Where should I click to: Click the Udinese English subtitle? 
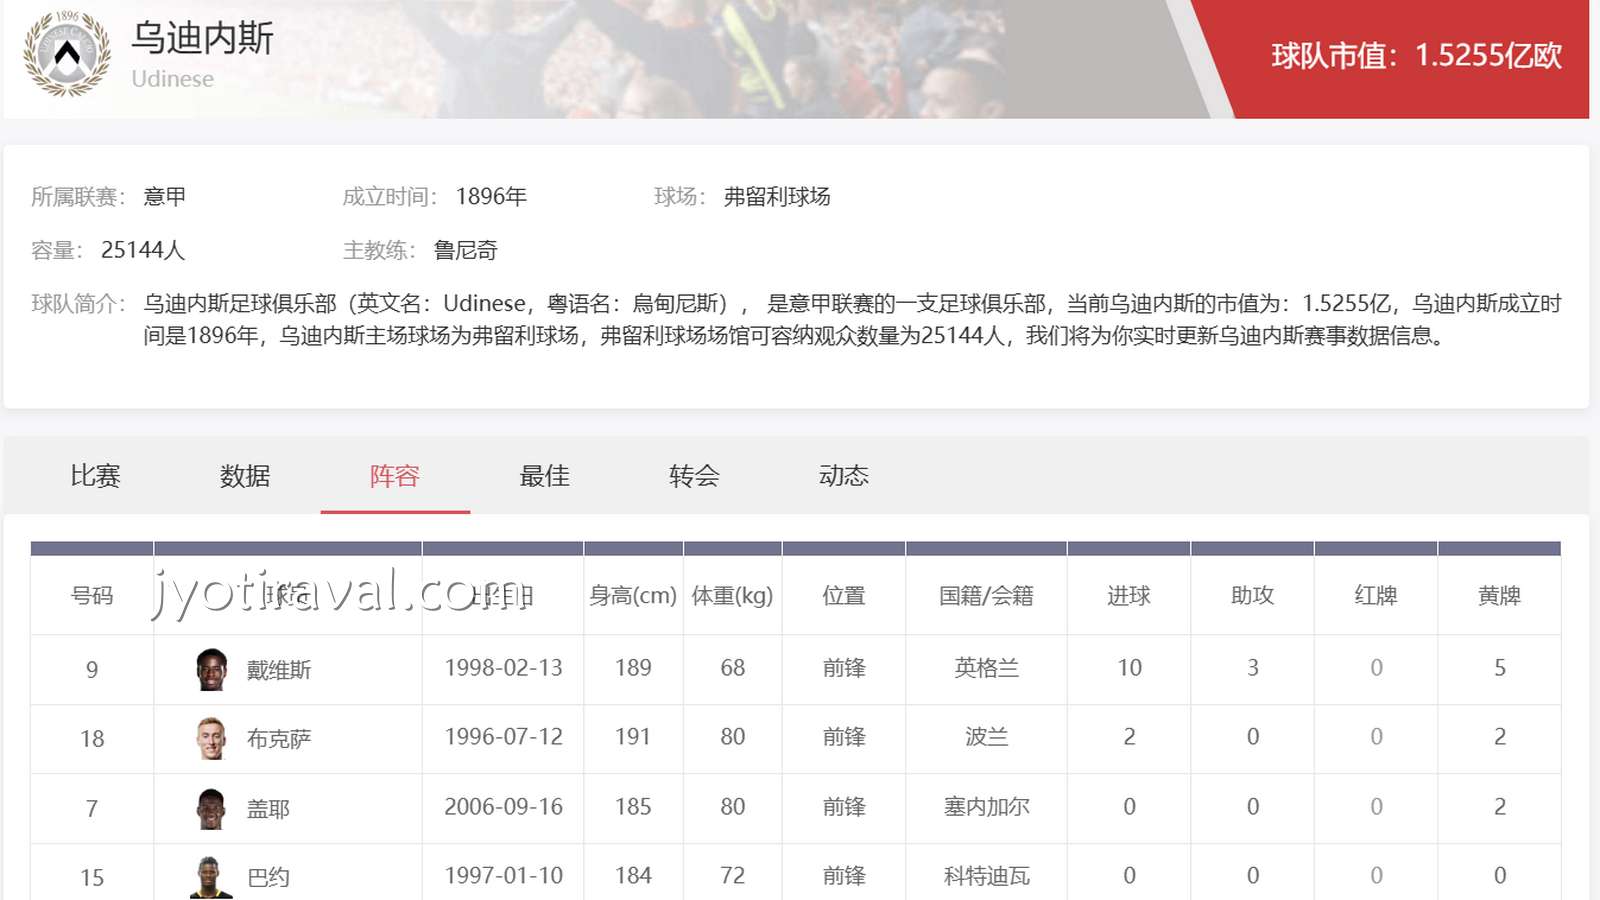click(172, 79)
